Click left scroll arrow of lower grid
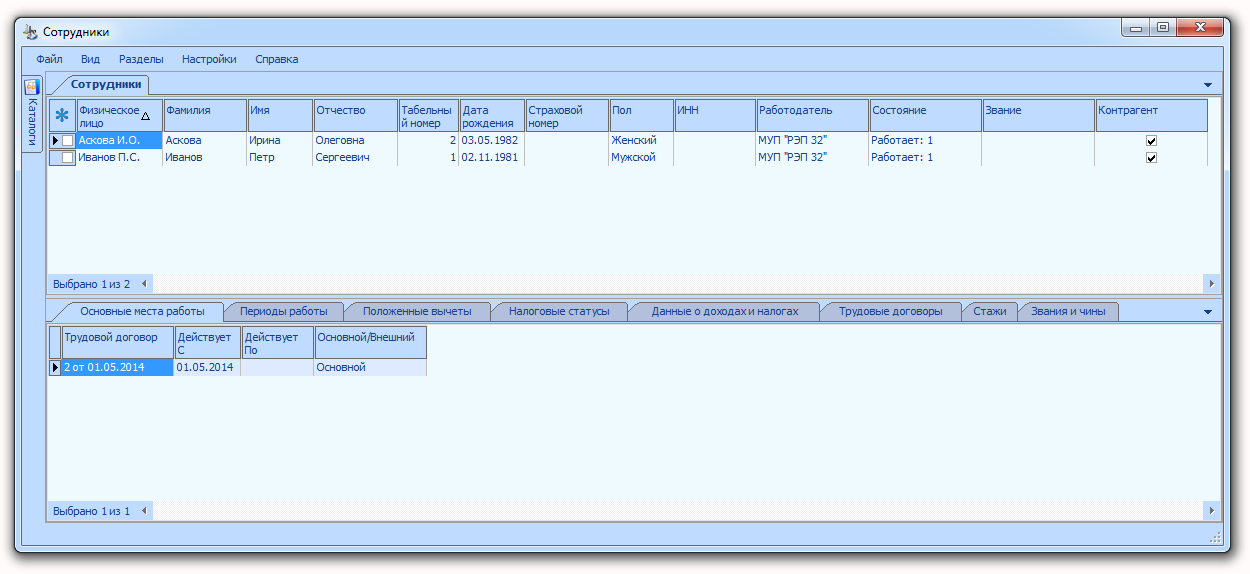 pos(144,511)
